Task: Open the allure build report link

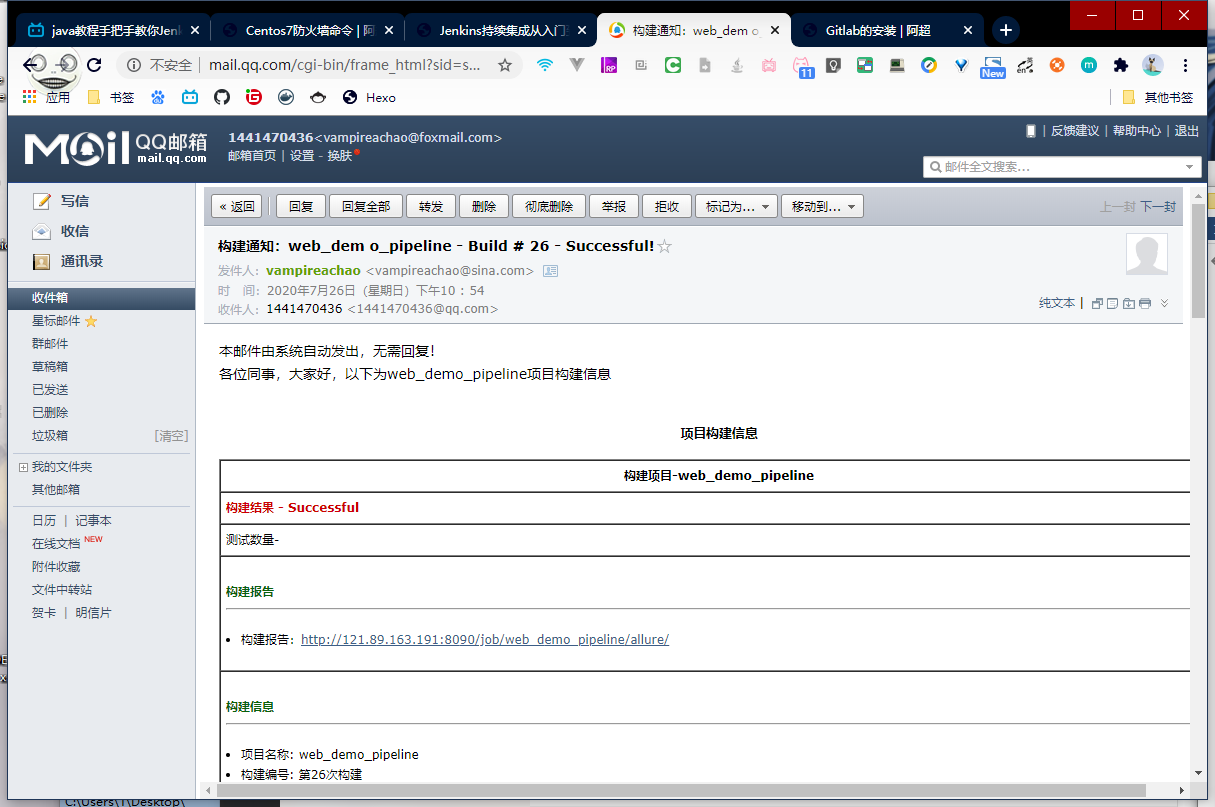Action: 484,639
